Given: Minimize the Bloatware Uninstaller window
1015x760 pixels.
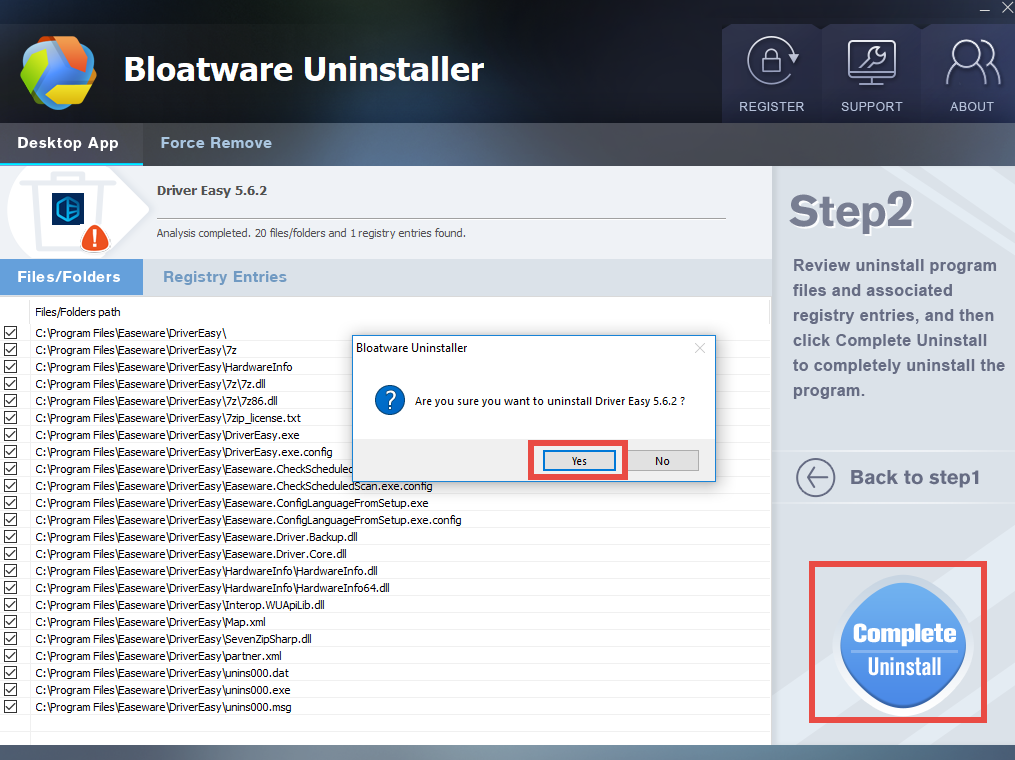Looking at the screenshot, I should pos(985,10).
